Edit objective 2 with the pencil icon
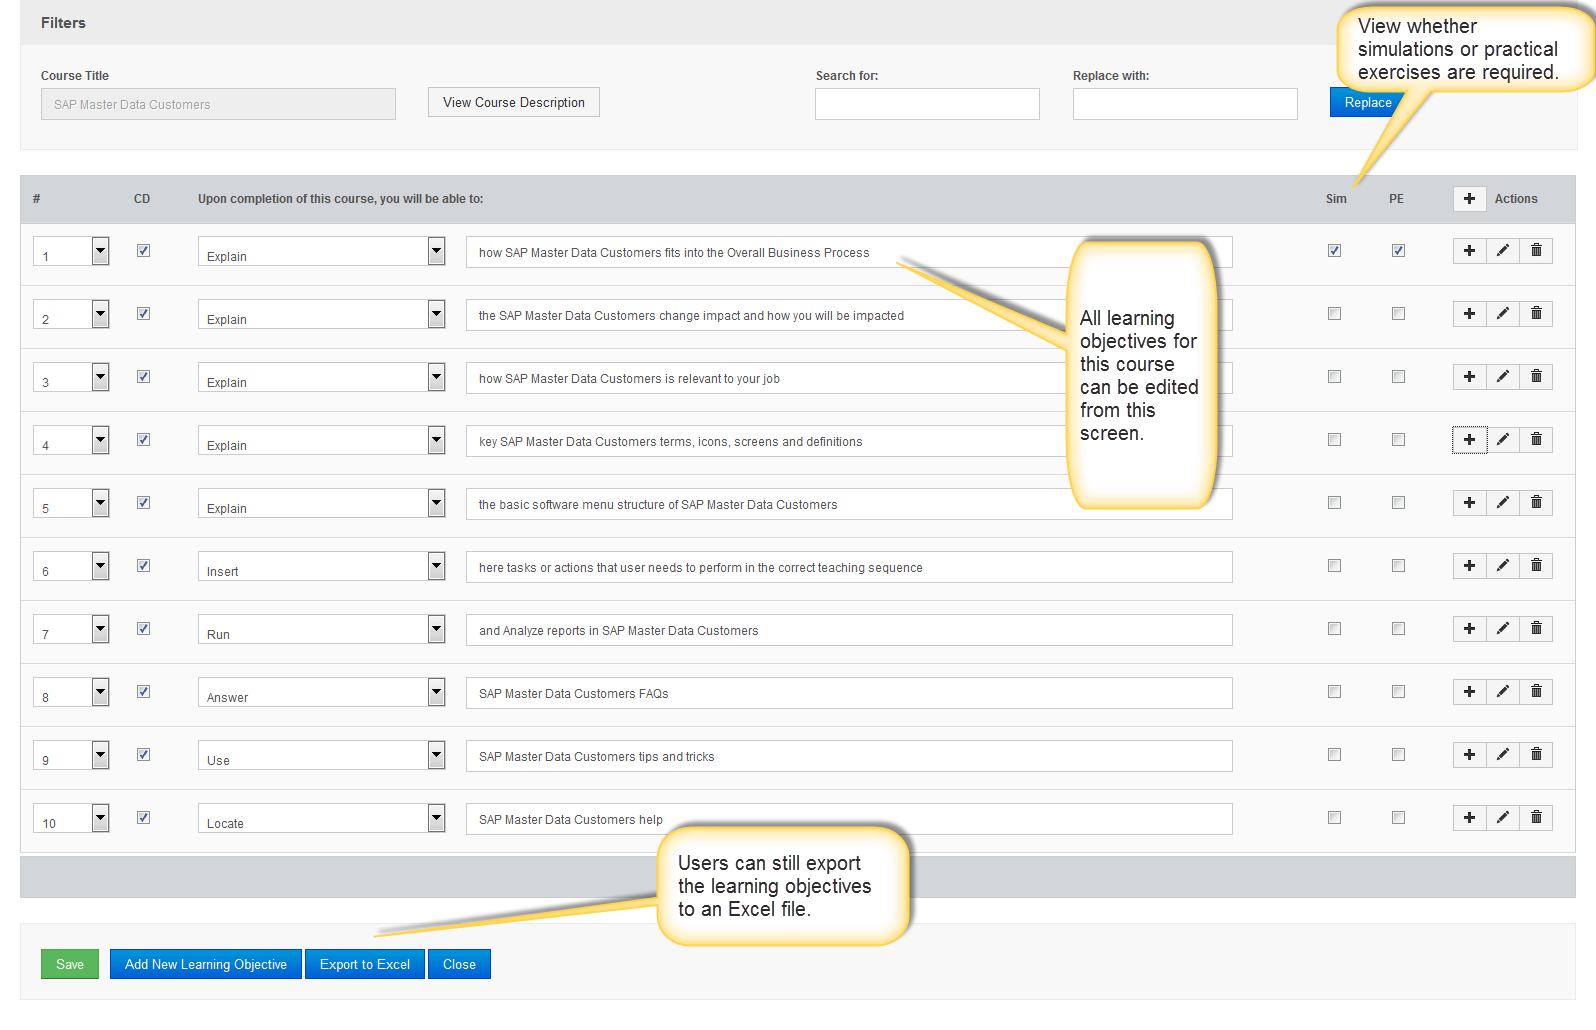Screen dimensions: 1596x1030 [x=1503, y=314]
